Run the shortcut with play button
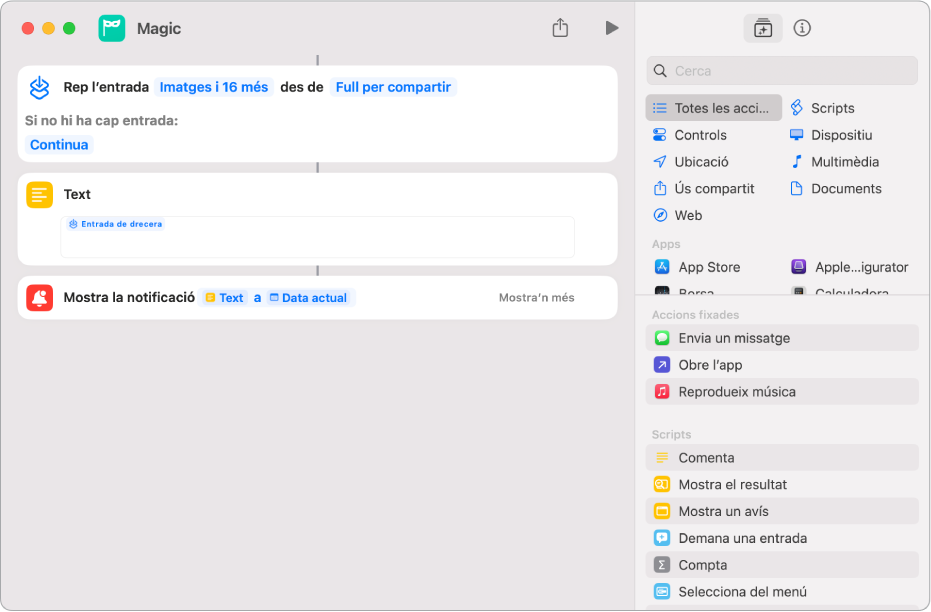The height and width of the screenshot is (612, 931). click(612, 28)
